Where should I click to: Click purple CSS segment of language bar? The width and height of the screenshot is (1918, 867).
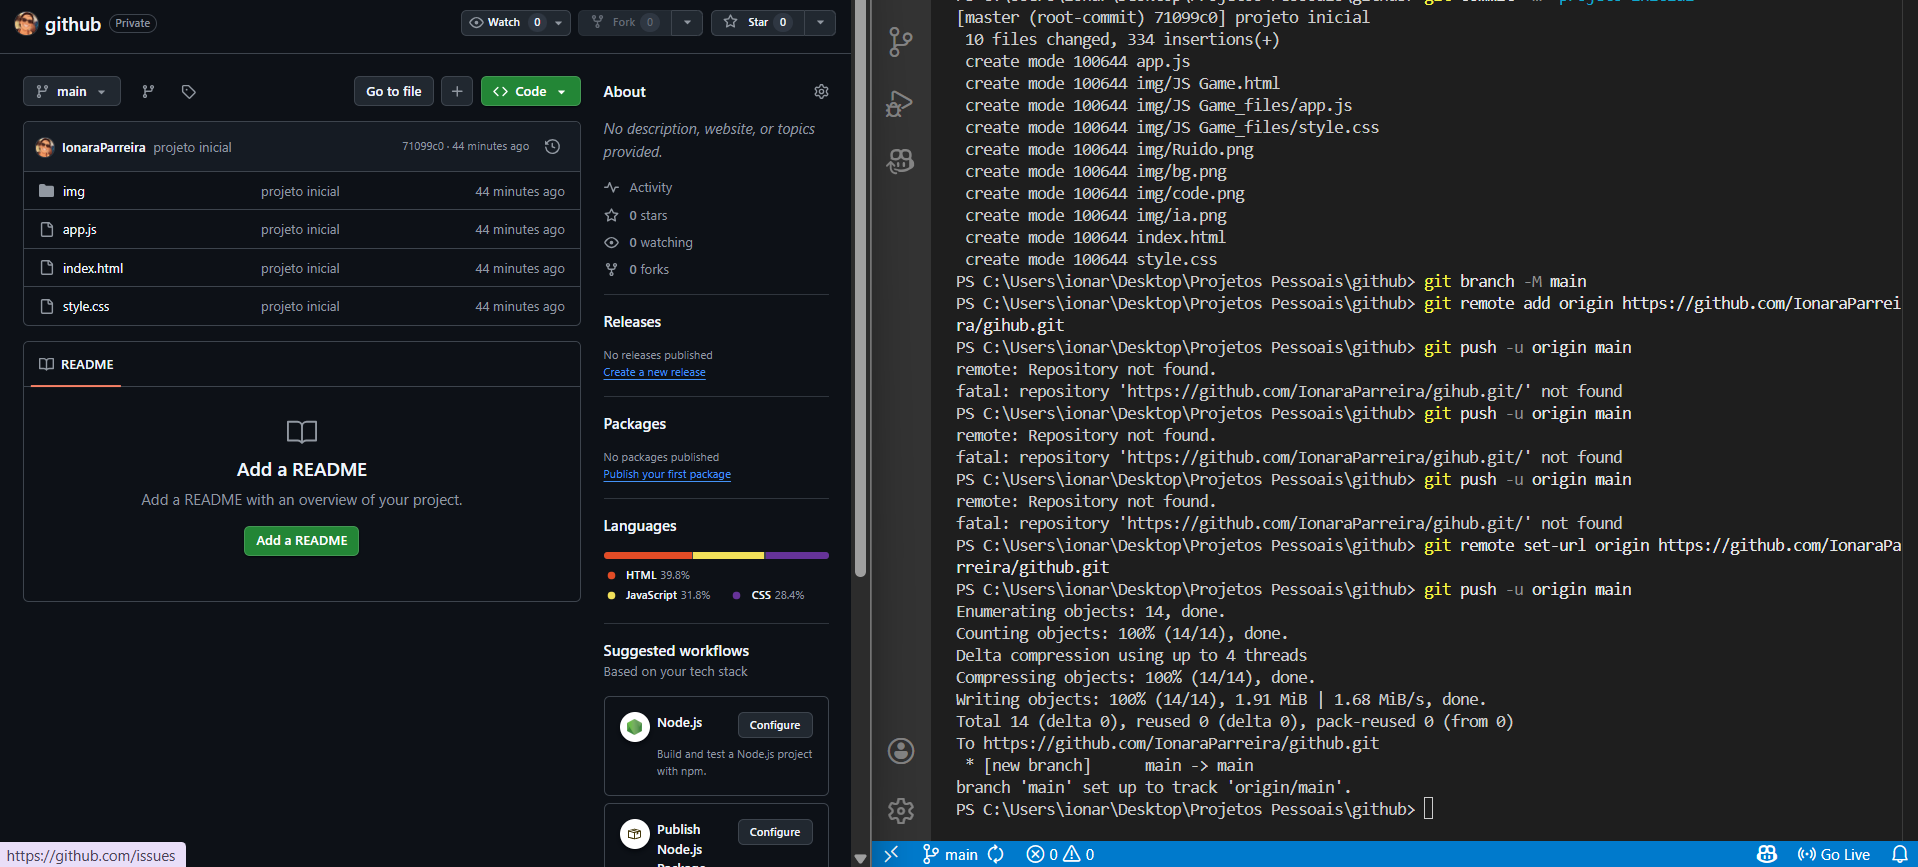point(797,555)
